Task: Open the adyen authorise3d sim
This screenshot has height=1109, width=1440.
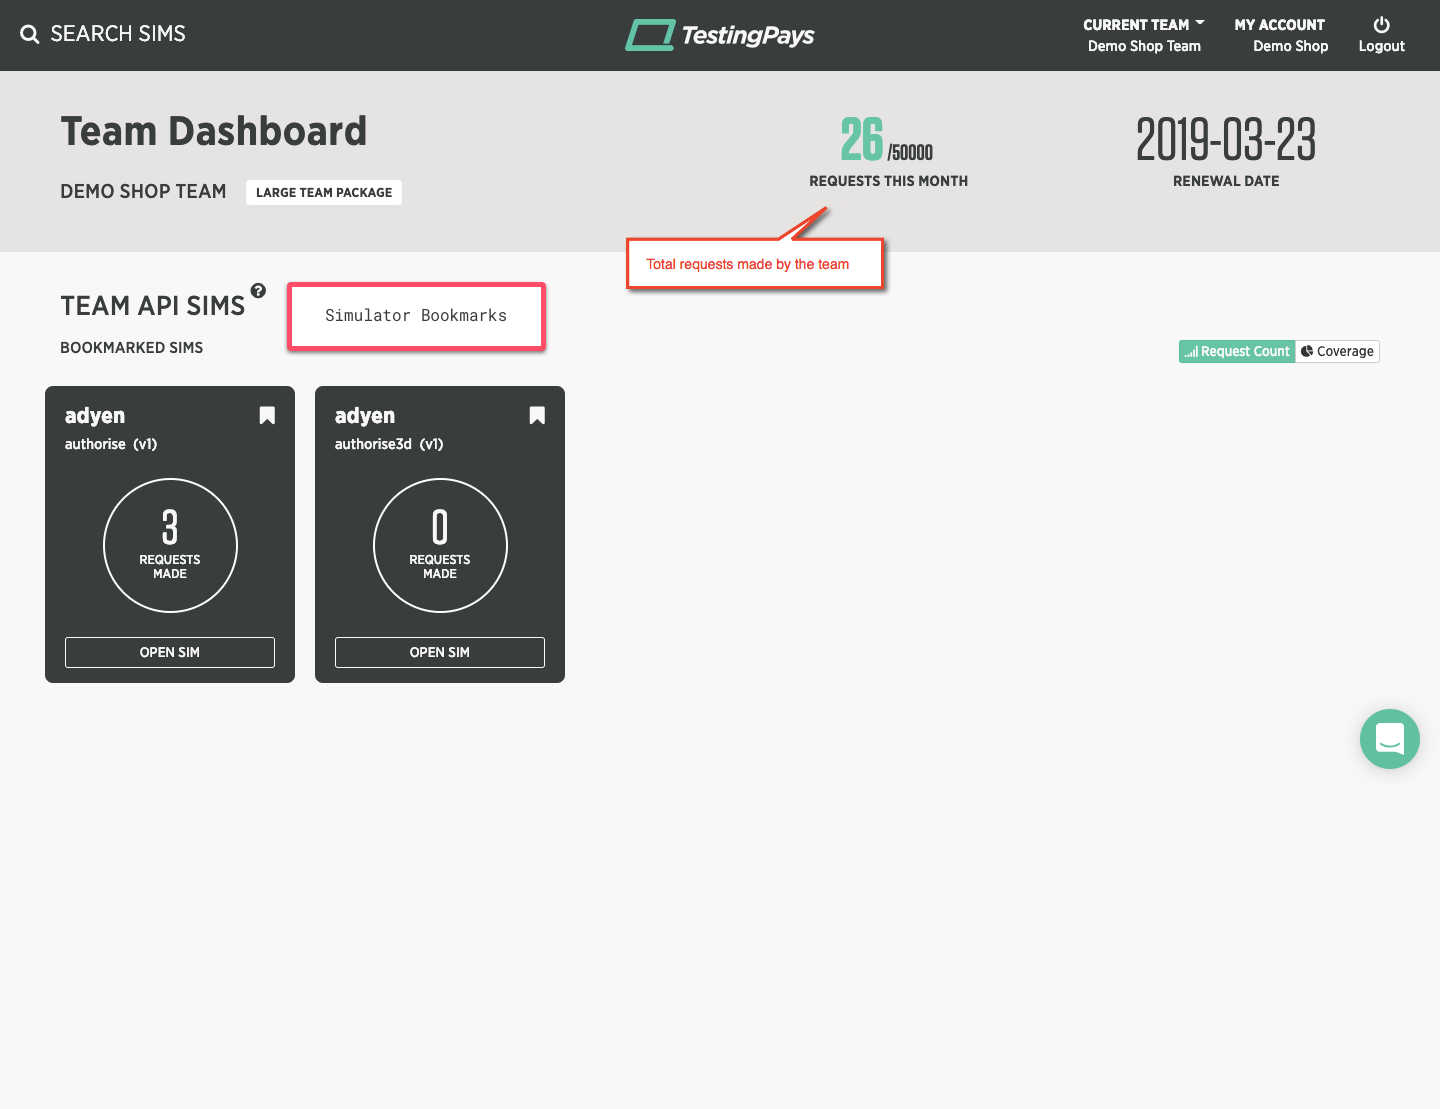Action: coord(440,652)
